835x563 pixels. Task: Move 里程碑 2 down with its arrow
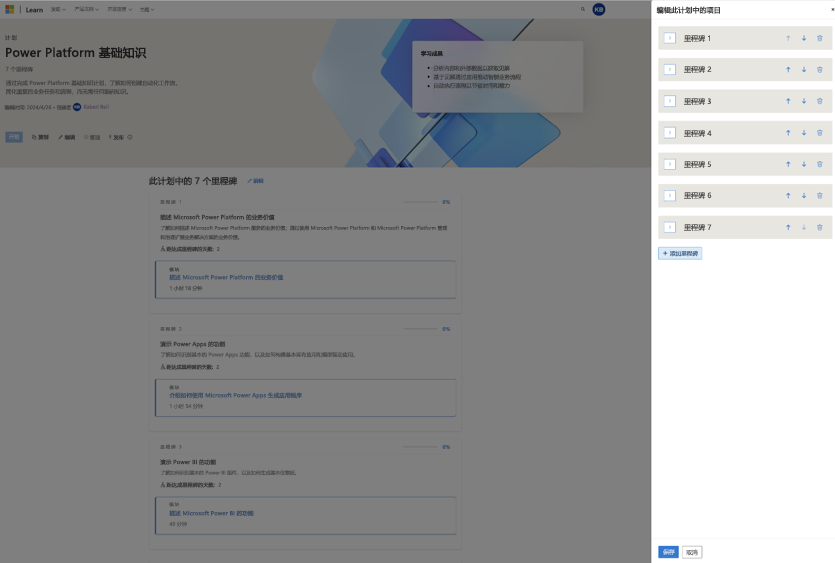pos(804,70)
